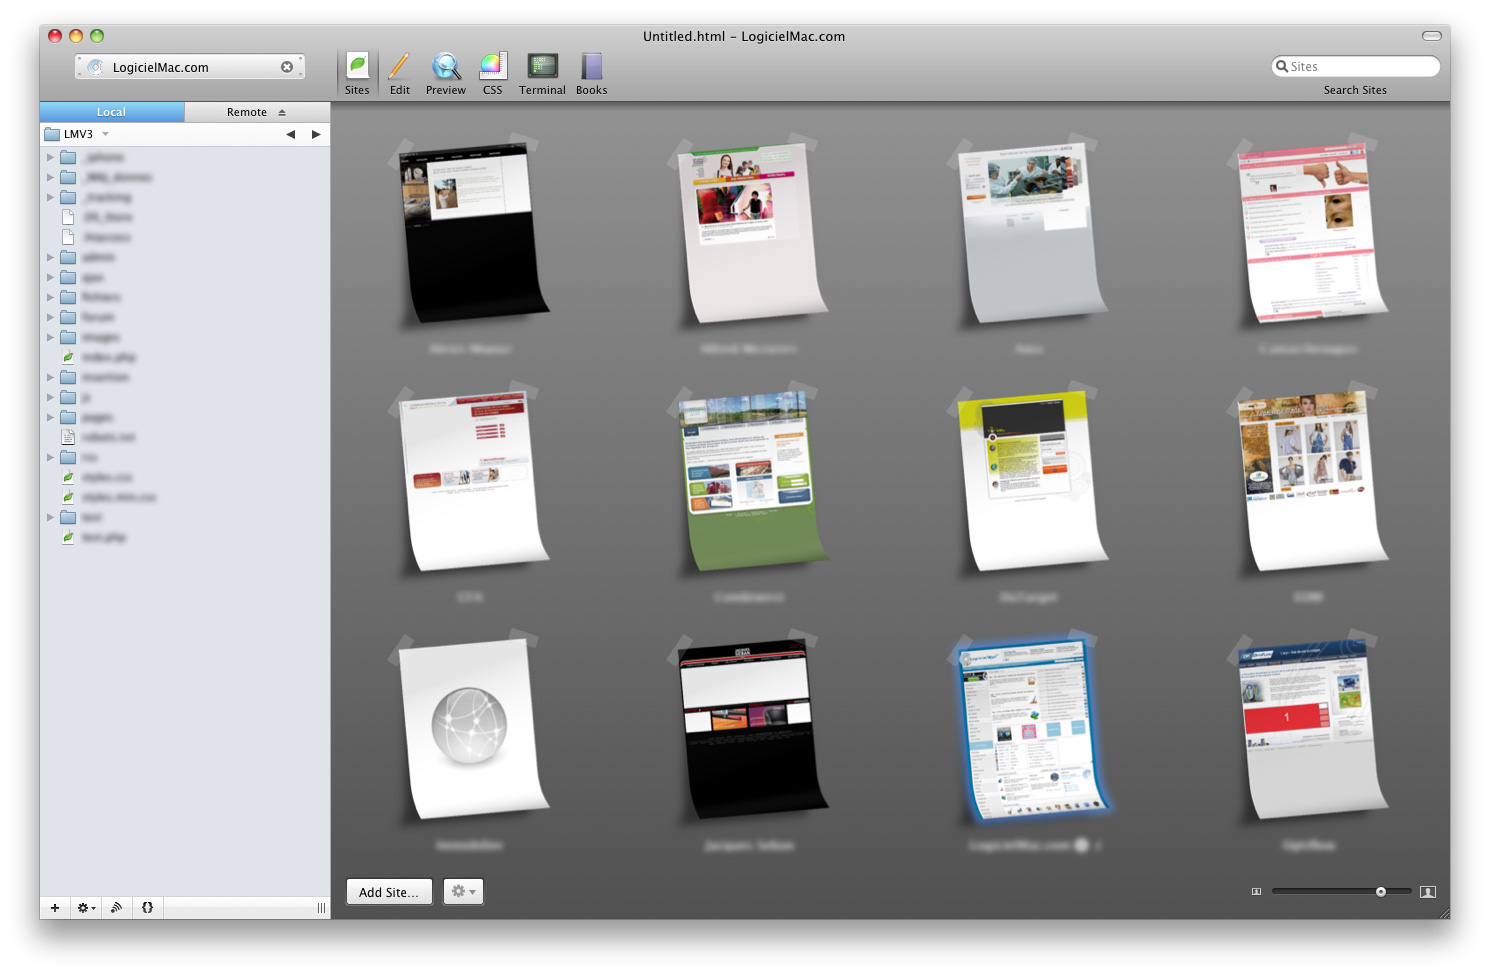The image size is (1490, 974).
Task: Open the clips curly-braces icon
Action: (147, 908)
